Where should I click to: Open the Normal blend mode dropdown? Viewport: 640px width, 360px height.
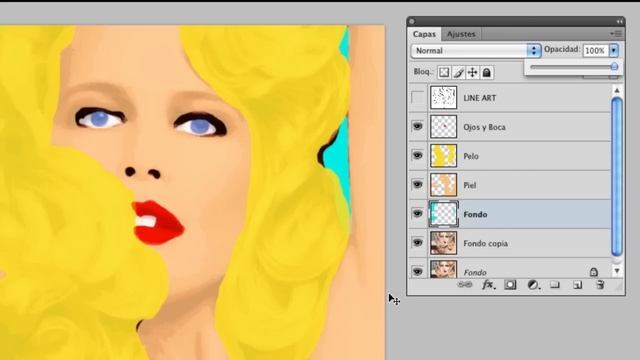coord(476,51)
